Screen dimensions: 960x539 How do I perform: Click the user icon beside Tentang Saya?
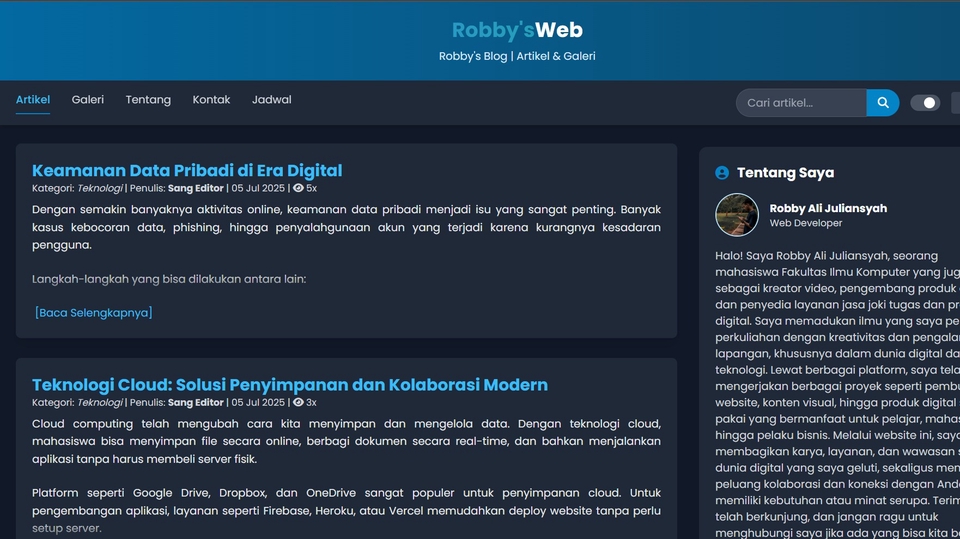[722, 173]
